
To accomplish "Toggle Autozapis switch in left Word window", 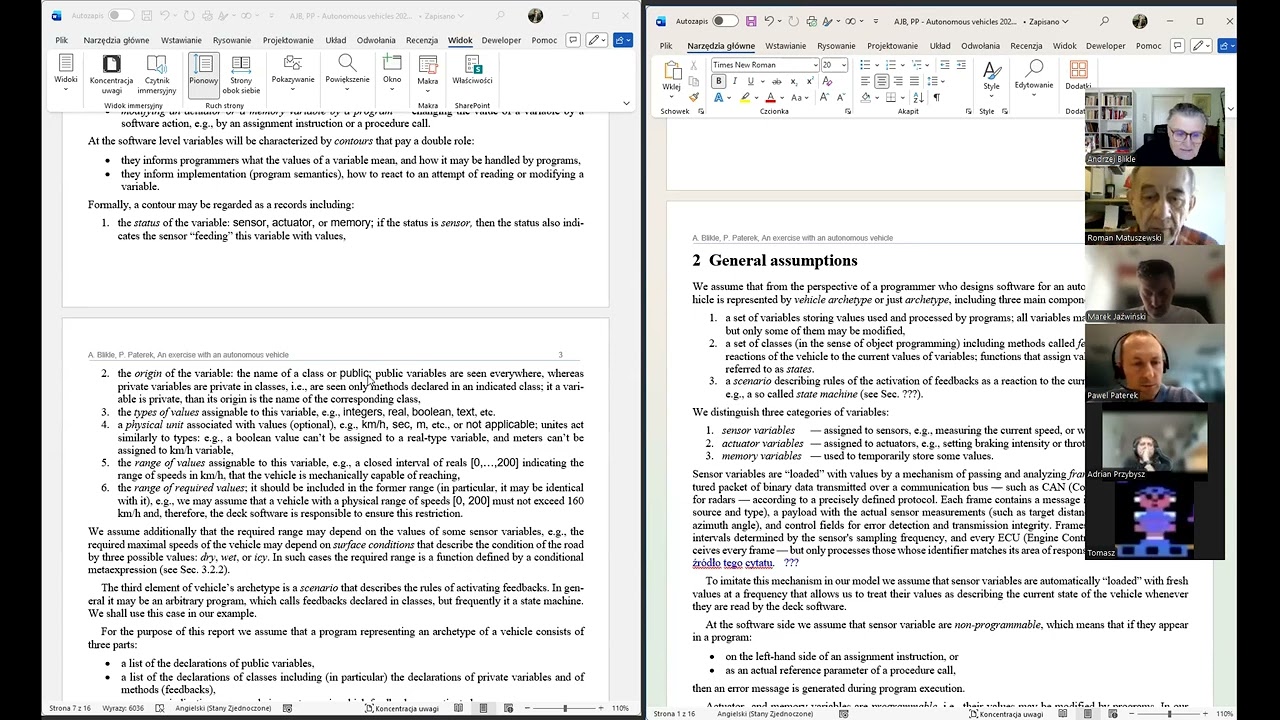I will 121,15.
